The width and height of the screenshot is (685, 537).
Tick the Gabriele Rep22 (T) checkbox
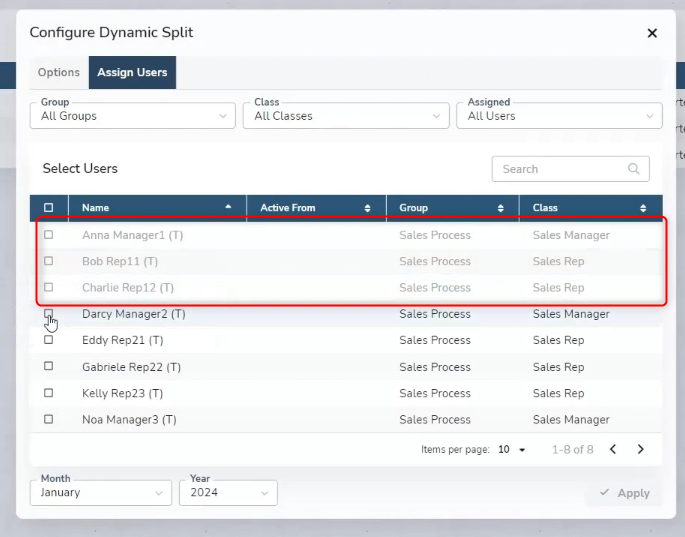point(48,366)
